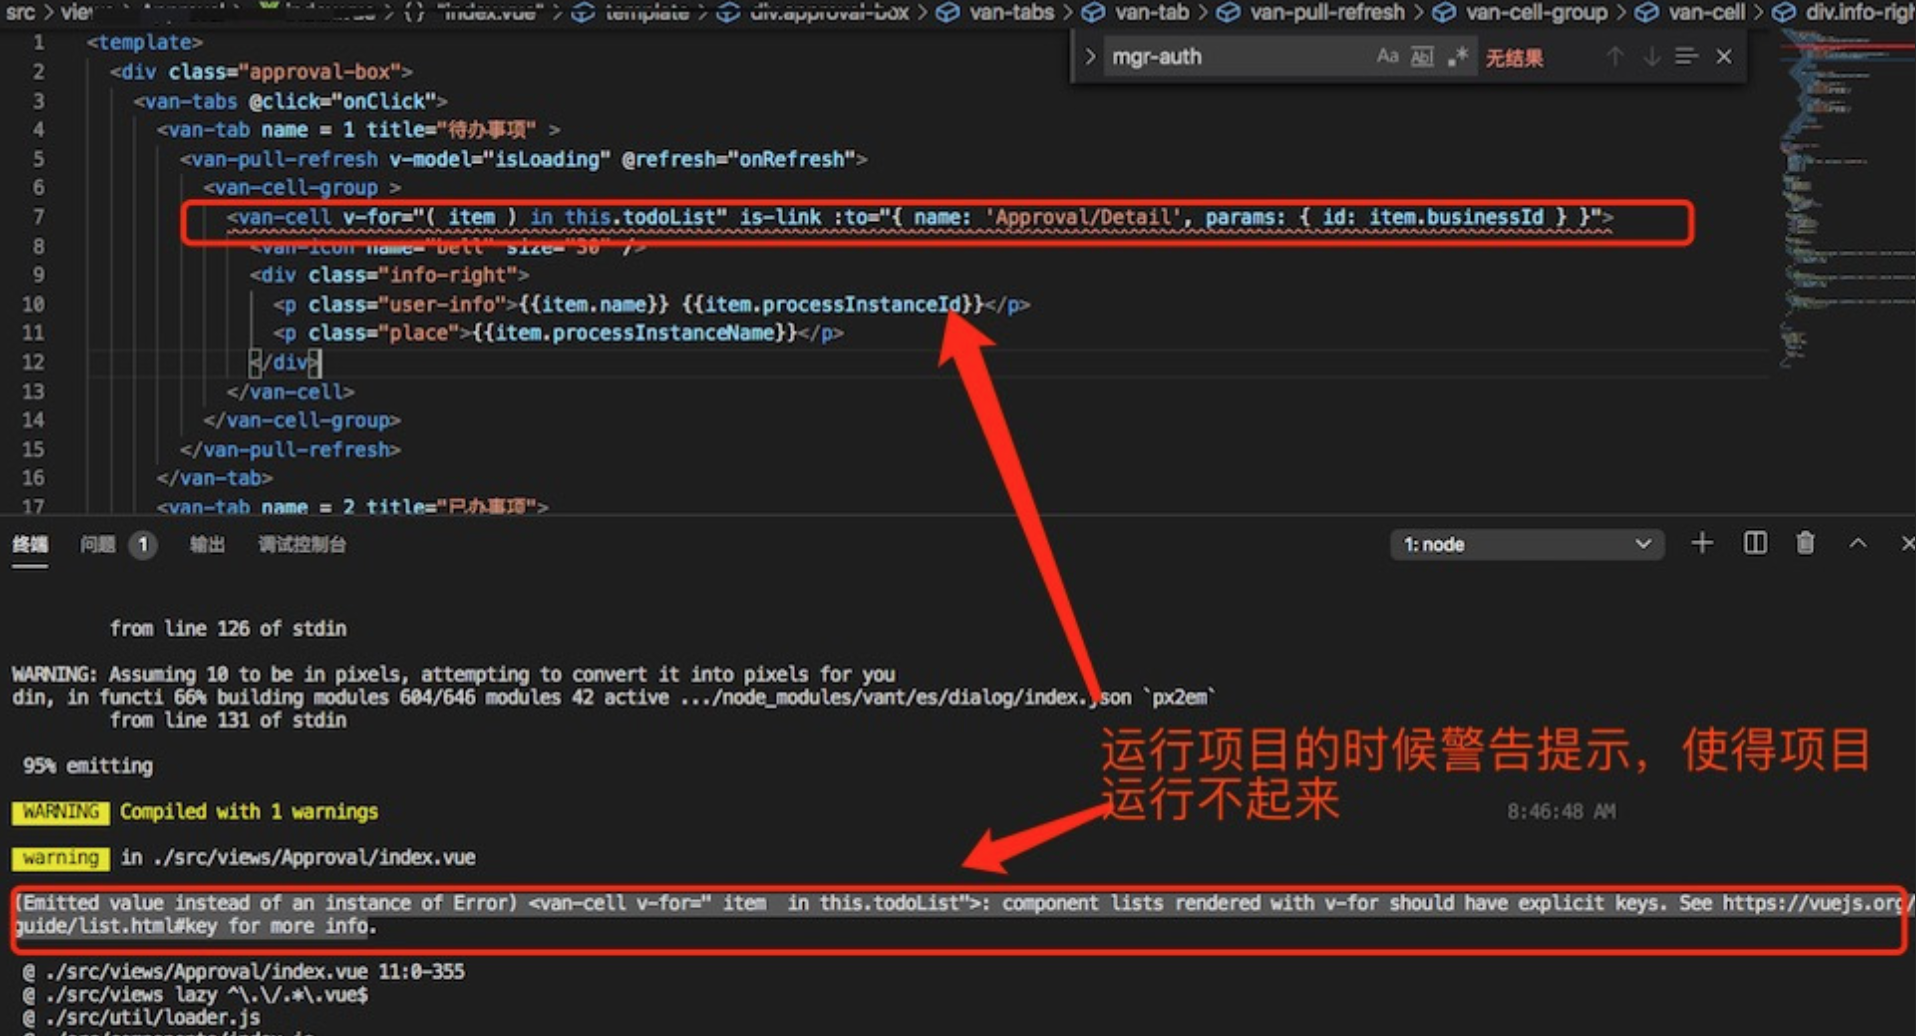Select breadcrumb item van-tabs
This screenshot has height=1036, width=1916.
pyautogui.click(x=1011, y=12)
